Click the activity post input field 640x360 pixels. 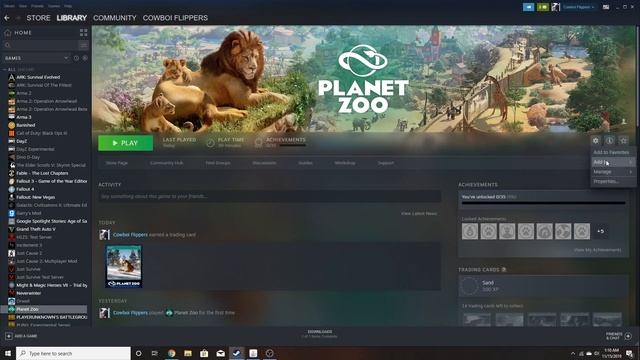tap(269, 196)
